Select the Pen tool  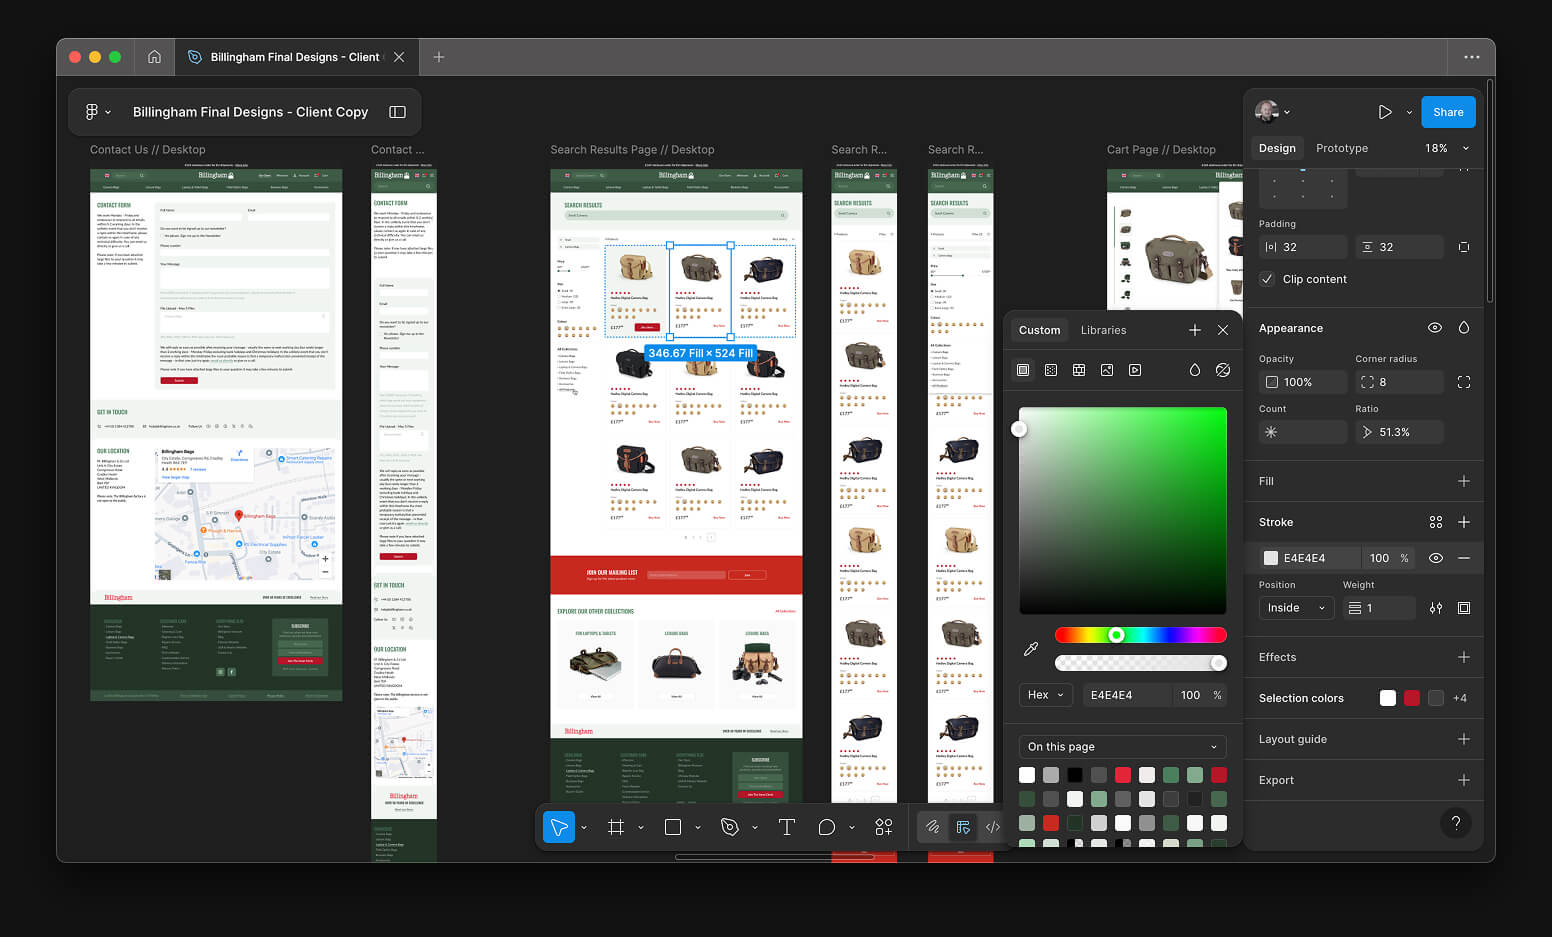730,827
